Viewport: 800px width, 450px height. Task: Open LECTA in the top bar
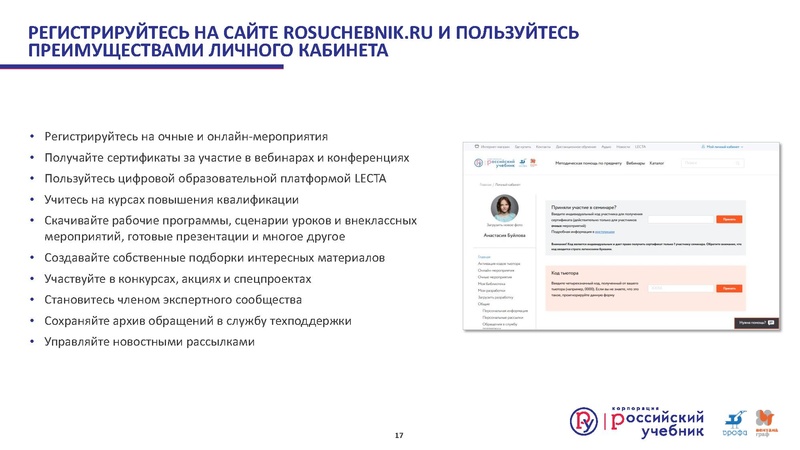640,146
